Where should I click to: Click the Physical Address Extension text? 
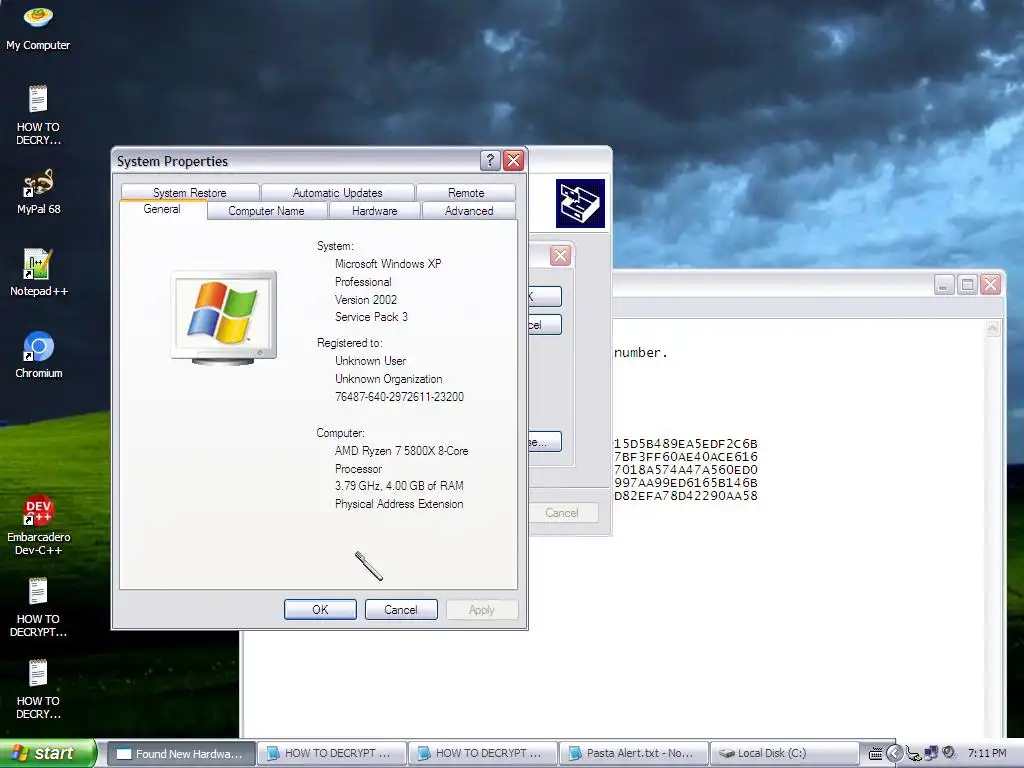pyautogui.click(x=399, y=504)
